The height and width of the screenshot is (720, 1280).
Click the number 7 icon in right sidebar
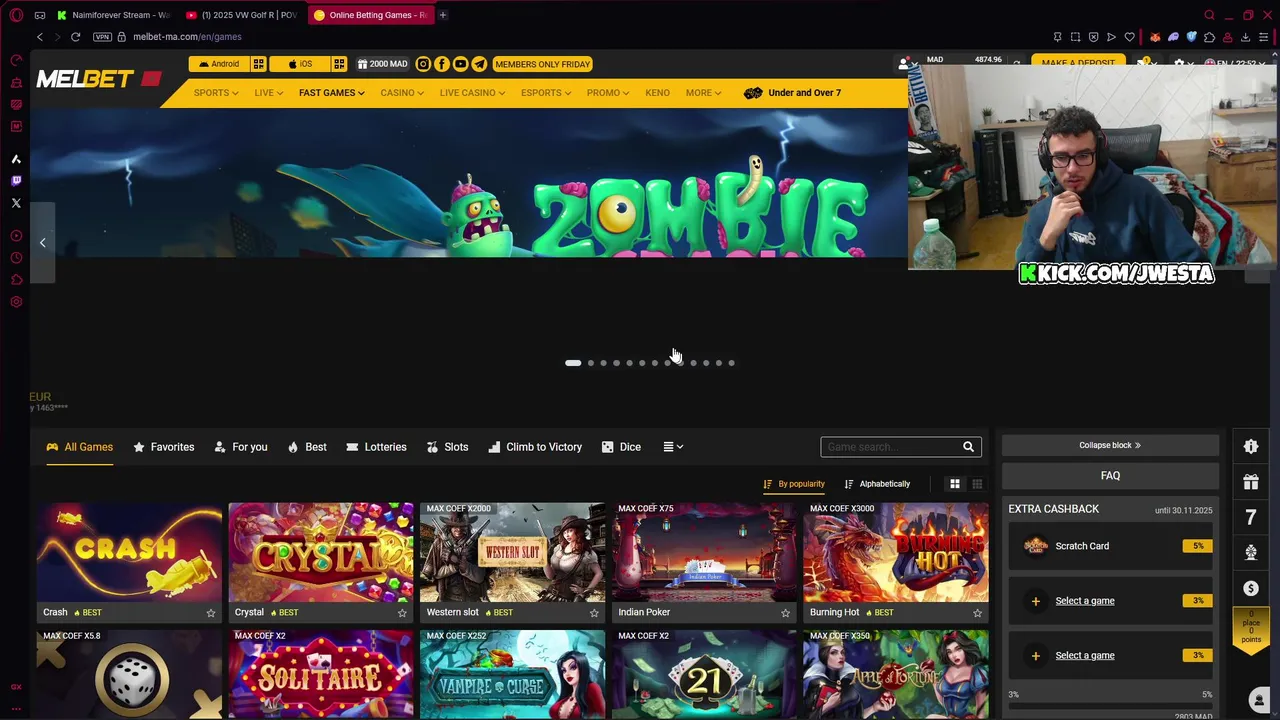[1251, 517]
